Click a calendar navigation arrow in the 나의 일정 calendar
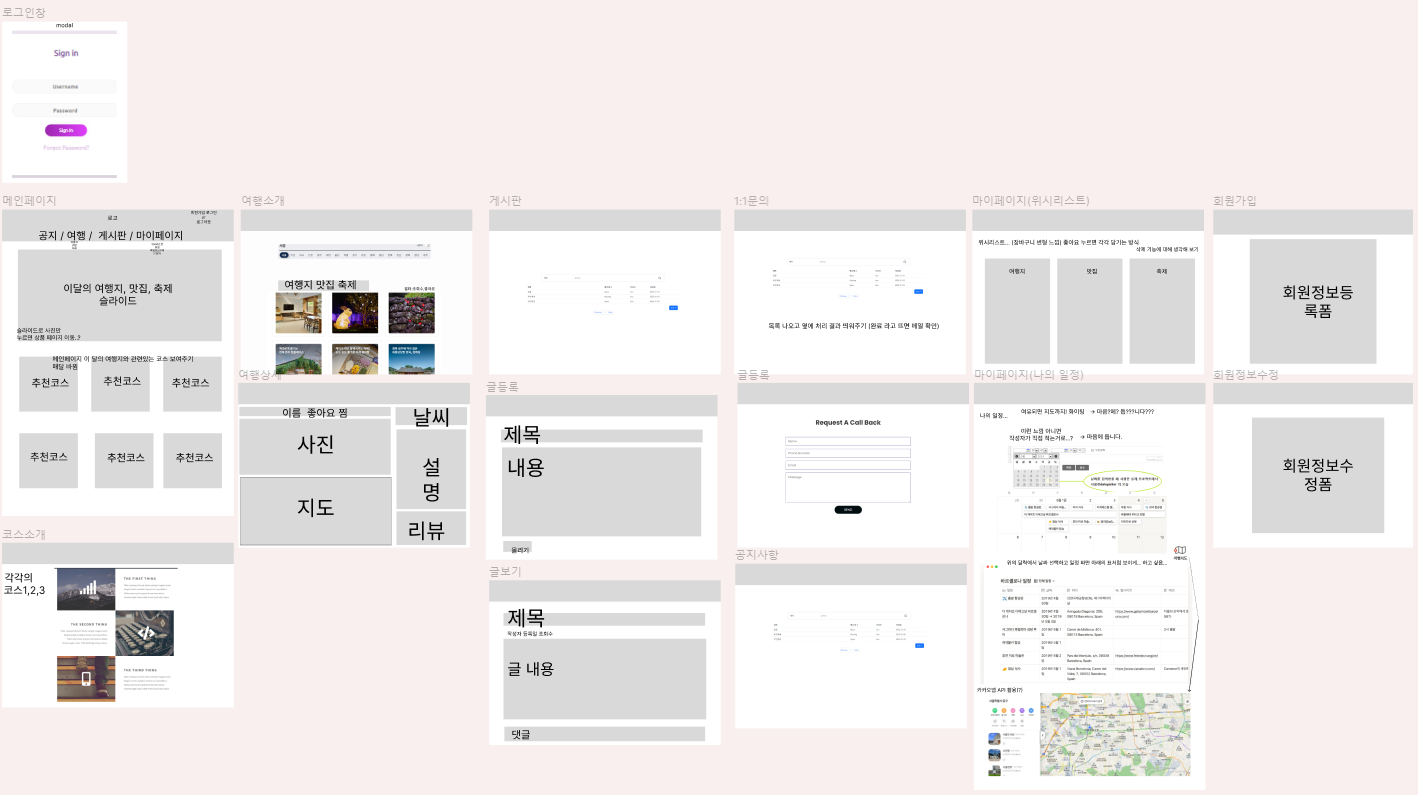This screenshot has width=1418, height=795. pos(1016,456)
